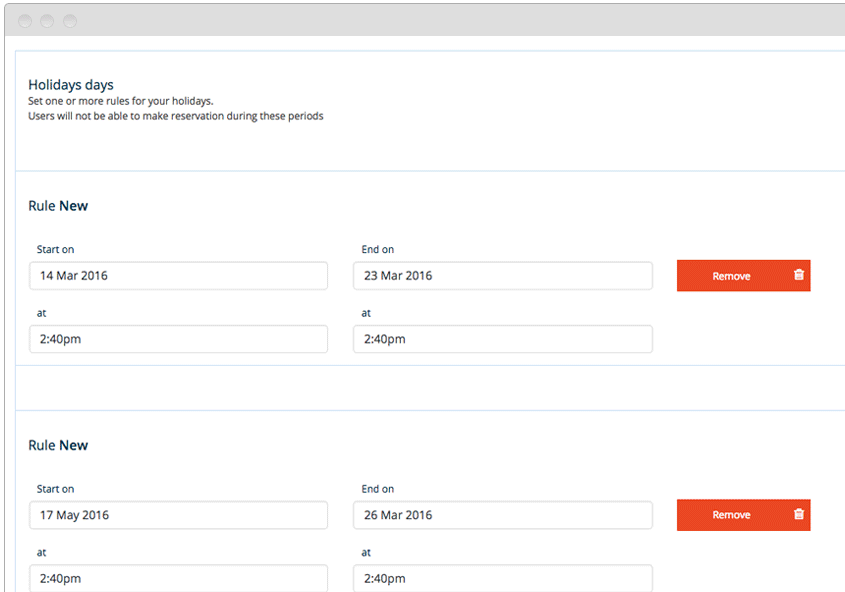
Task: Click the first window control circle
Action: [23, 20]
